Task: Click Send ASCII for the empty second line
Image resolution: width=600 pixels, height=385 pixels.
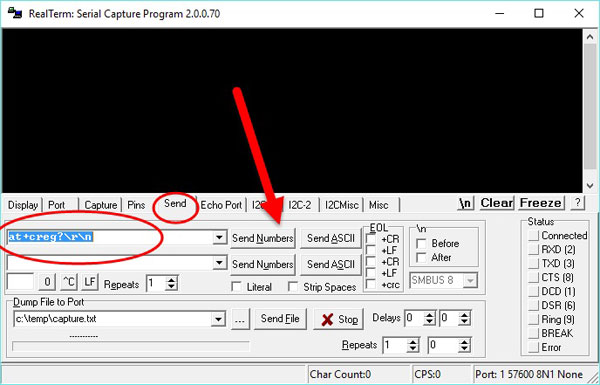Action: coord(331,264)
